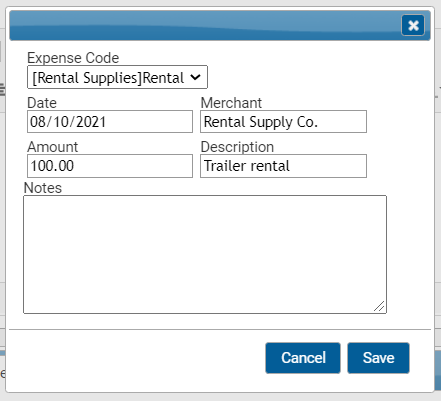The height and width of the screenshot is (401, 441).
Task: Save the expense entry
Action: click(x=378, y=358)
